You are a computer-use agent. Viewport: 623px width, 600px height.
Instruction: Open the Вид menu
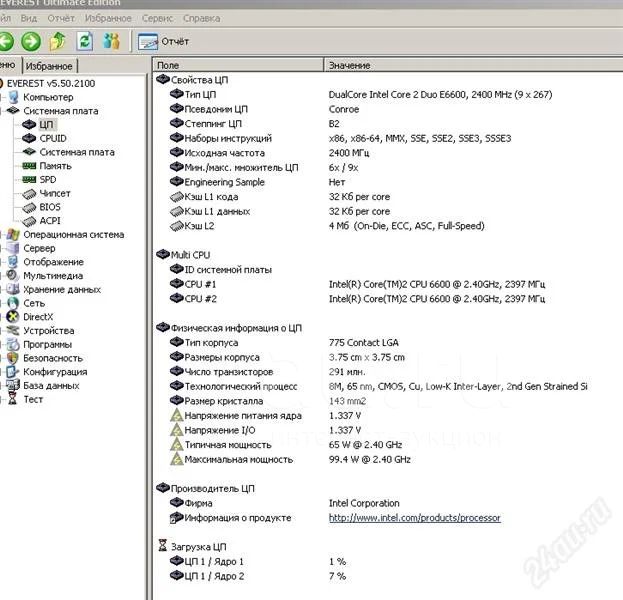coord(29,18)
